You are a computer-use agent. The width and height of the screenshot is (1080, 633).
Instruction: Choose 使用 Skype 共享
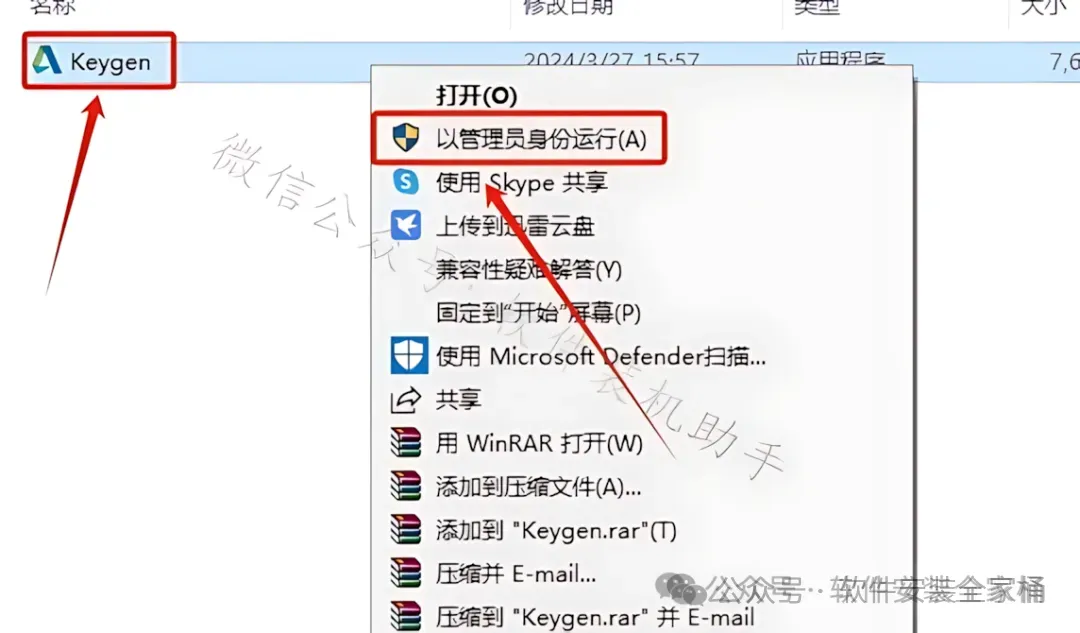pos(521,183)
